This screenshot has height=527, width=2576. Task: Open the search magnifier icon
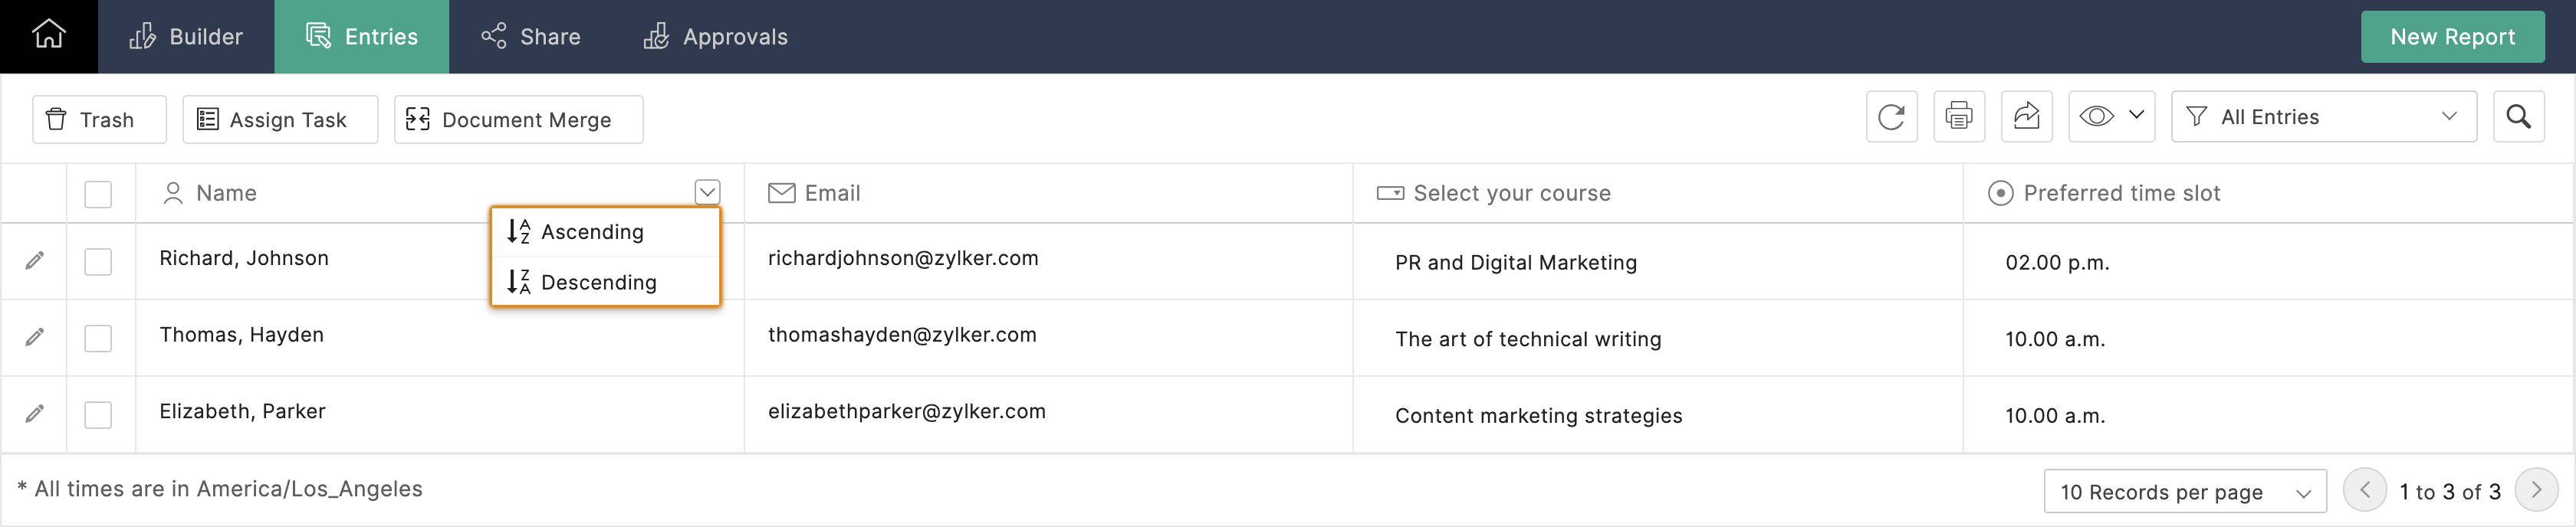(2518, 117)
